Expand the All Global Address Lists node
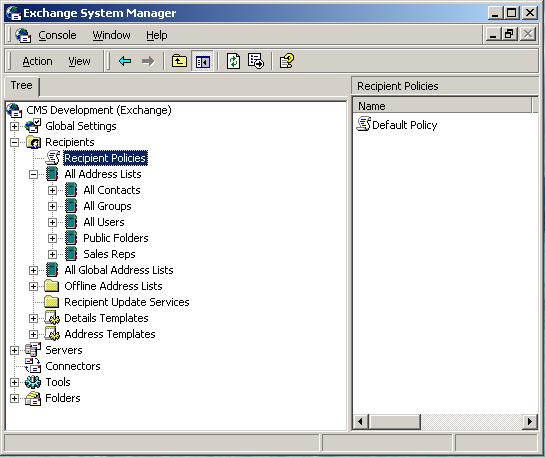Screen dimensions: 545x457 (33, 270)
